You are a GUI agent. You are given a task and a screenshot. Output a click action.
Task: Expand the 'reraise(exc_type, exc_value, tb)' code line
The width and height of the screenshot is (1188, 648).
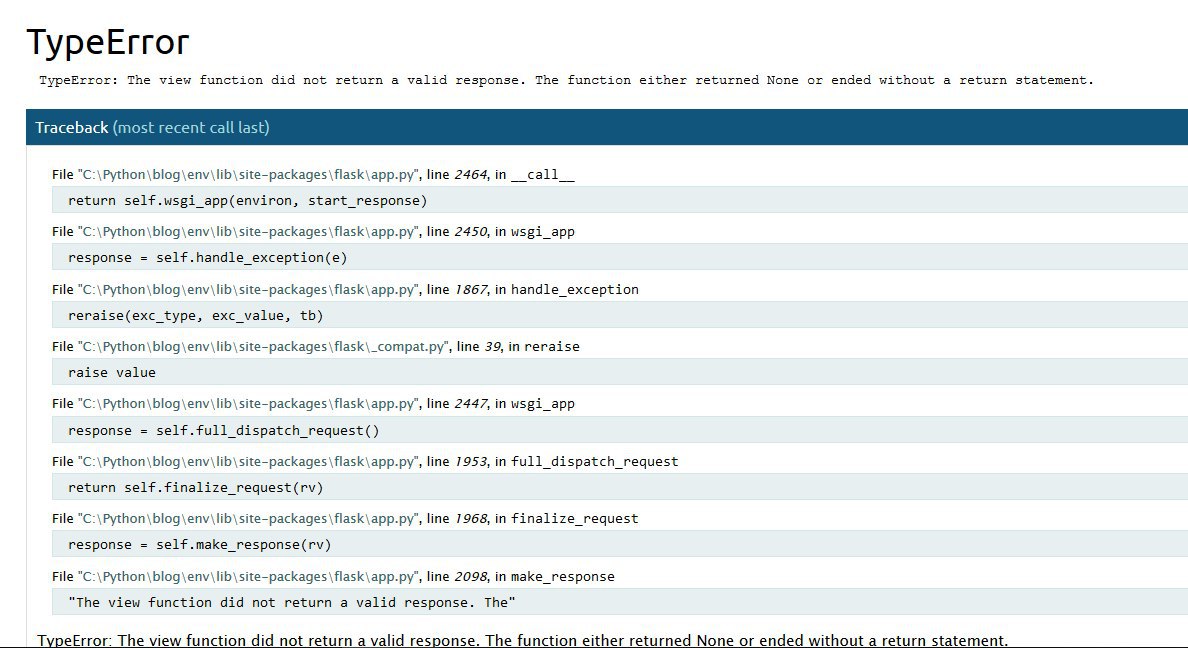pos(195,315)
